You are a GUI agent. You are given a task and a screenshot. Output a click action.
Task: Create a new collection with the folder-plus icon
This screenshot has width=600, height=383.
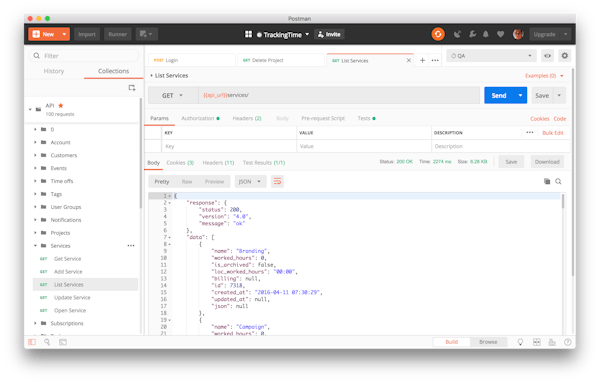(x=132, y=88)
